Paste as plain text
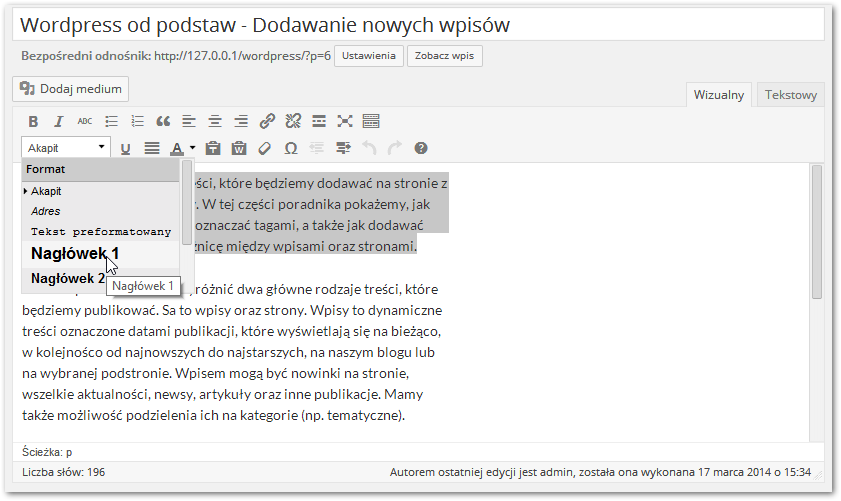Screen dimensions: 841x501 pyautogui.click(x=213, y=149)
